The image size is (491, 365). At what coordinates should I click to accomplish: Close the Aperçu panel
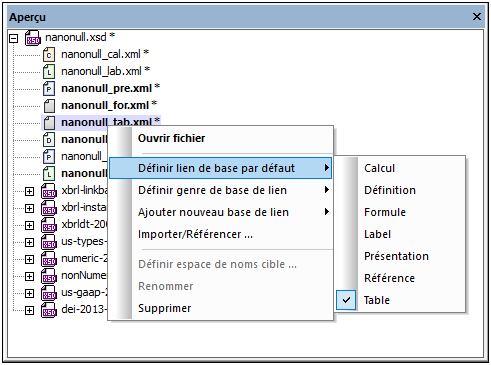(477, 16)
